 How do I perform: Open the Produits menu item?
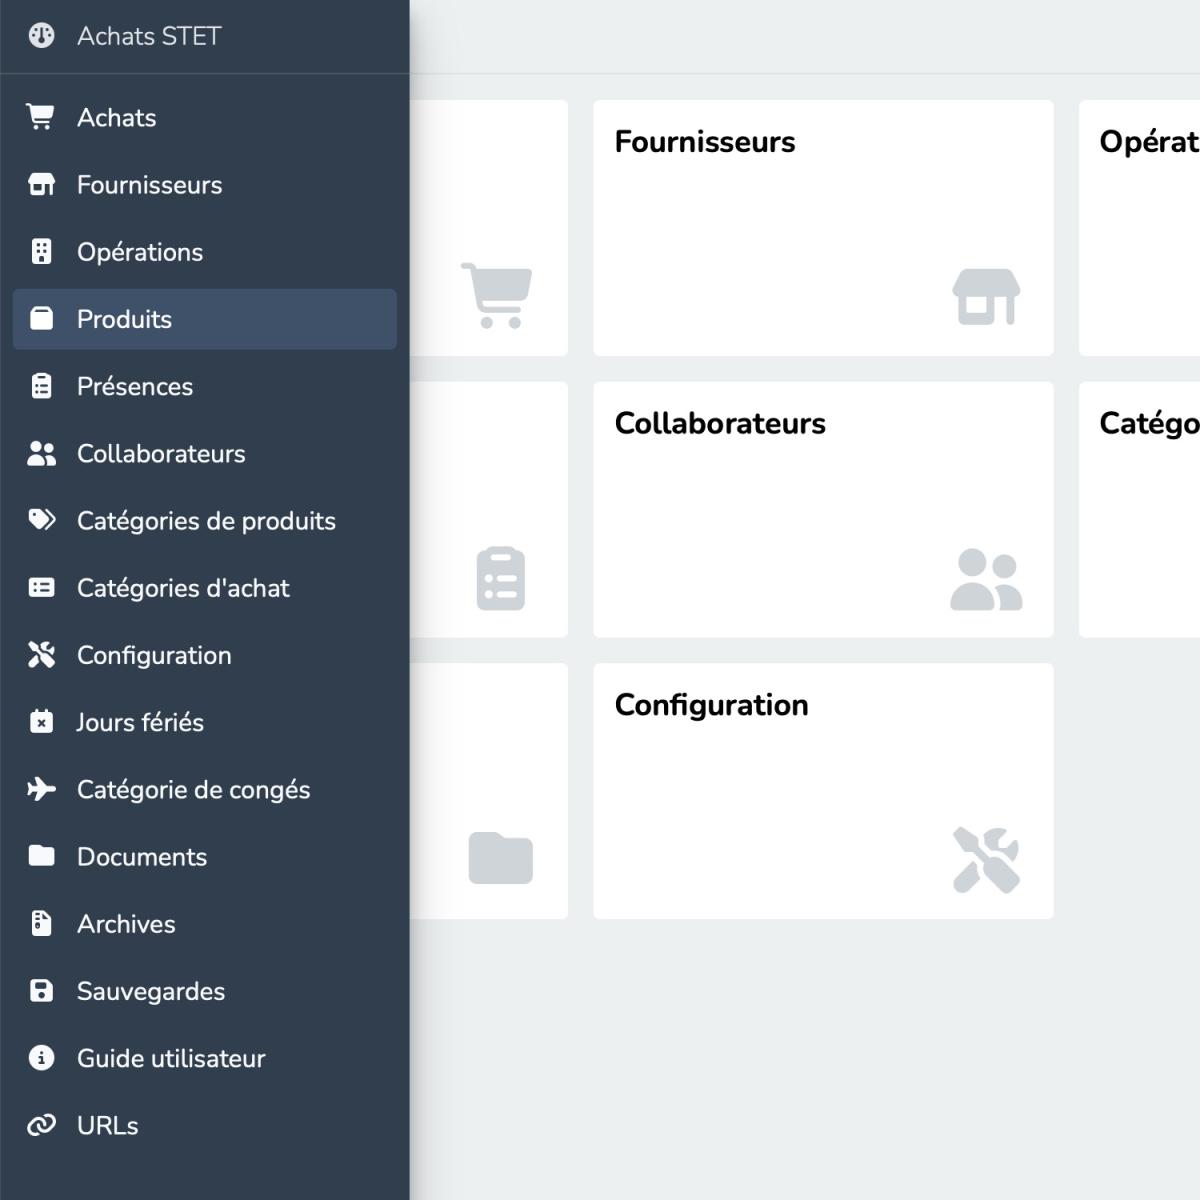click(205, 319)
